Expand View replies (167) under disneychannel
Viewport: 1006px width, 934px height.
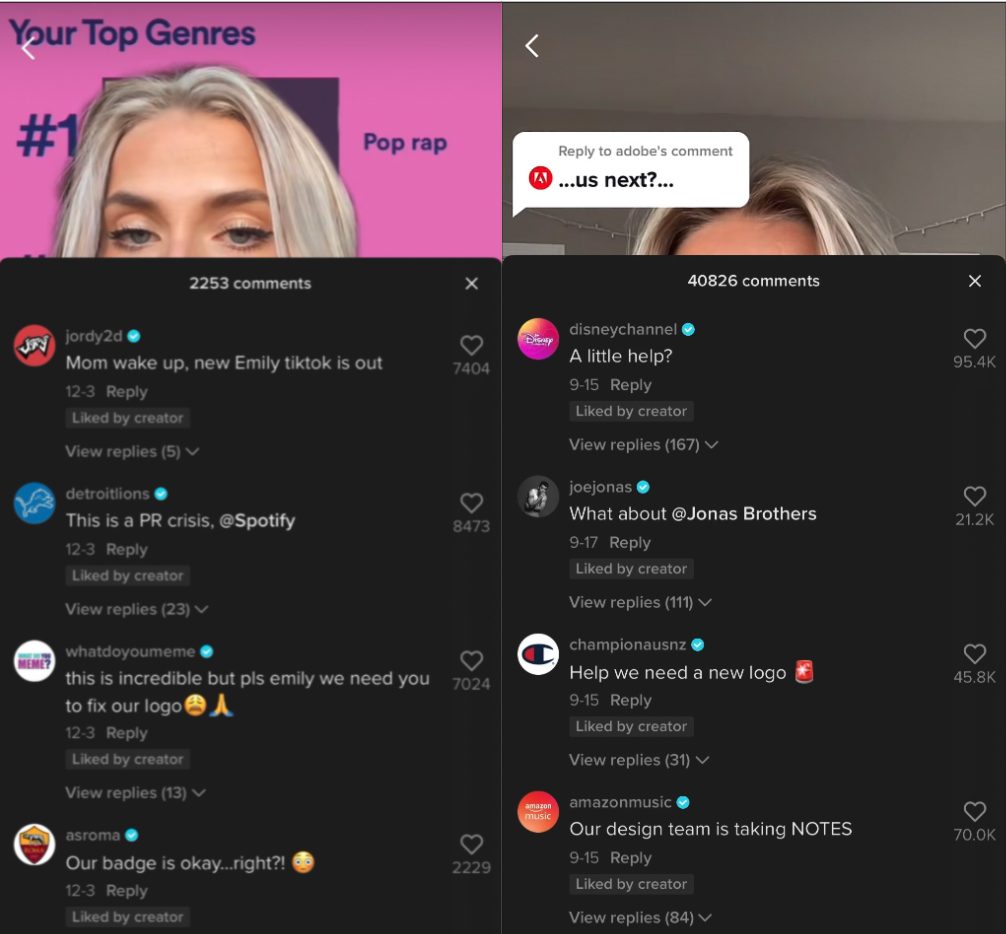(x=643, y=445)
